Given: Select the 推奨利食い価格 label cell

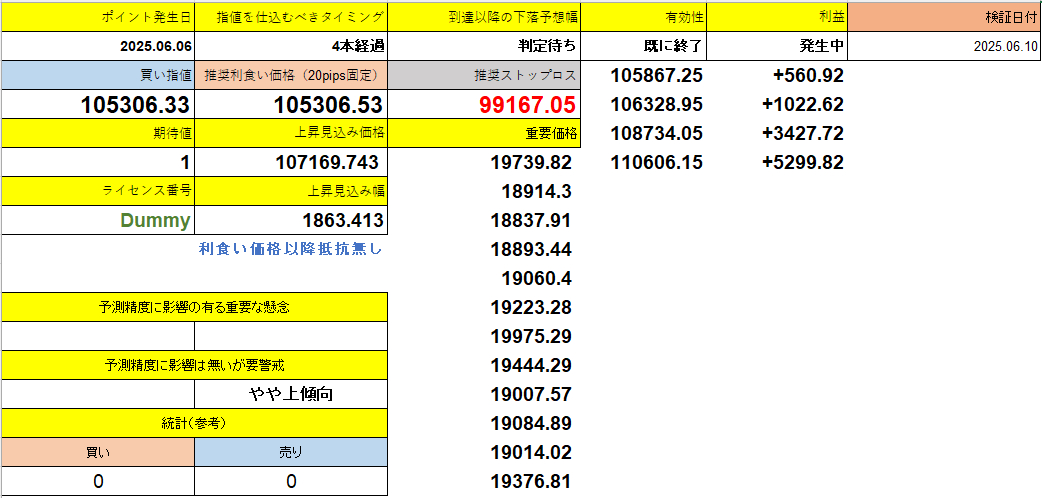Looking at the screenshot, I should 291,75.
